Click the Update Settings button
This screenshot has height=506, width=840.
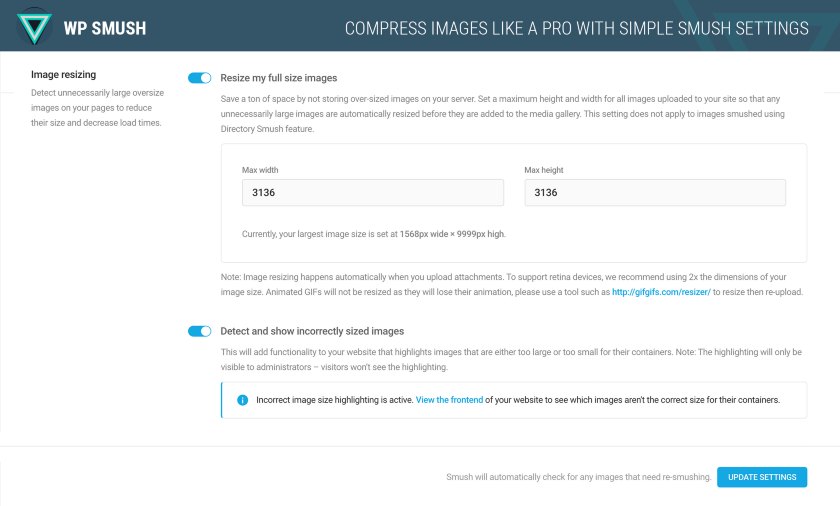pos(762,477)
